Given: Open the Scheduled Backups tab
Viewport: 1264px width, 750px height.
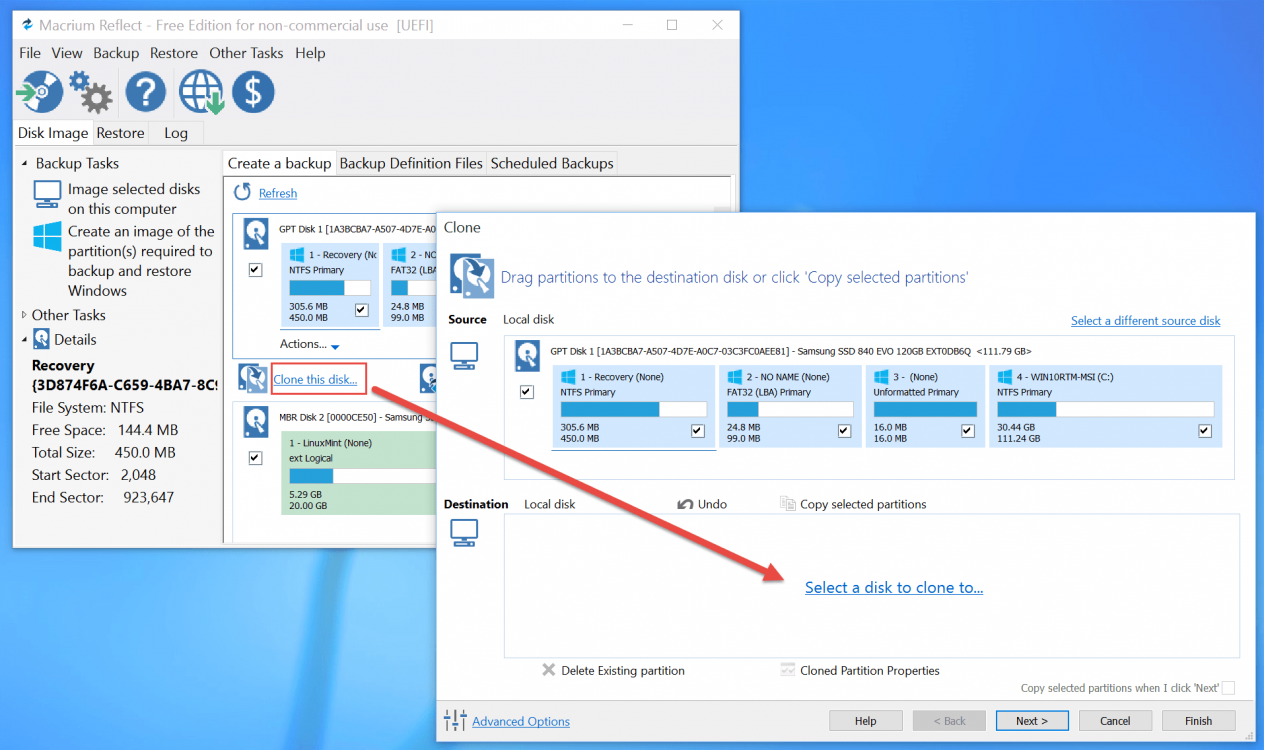Looking at the screenshot, I should click(552, 163).
